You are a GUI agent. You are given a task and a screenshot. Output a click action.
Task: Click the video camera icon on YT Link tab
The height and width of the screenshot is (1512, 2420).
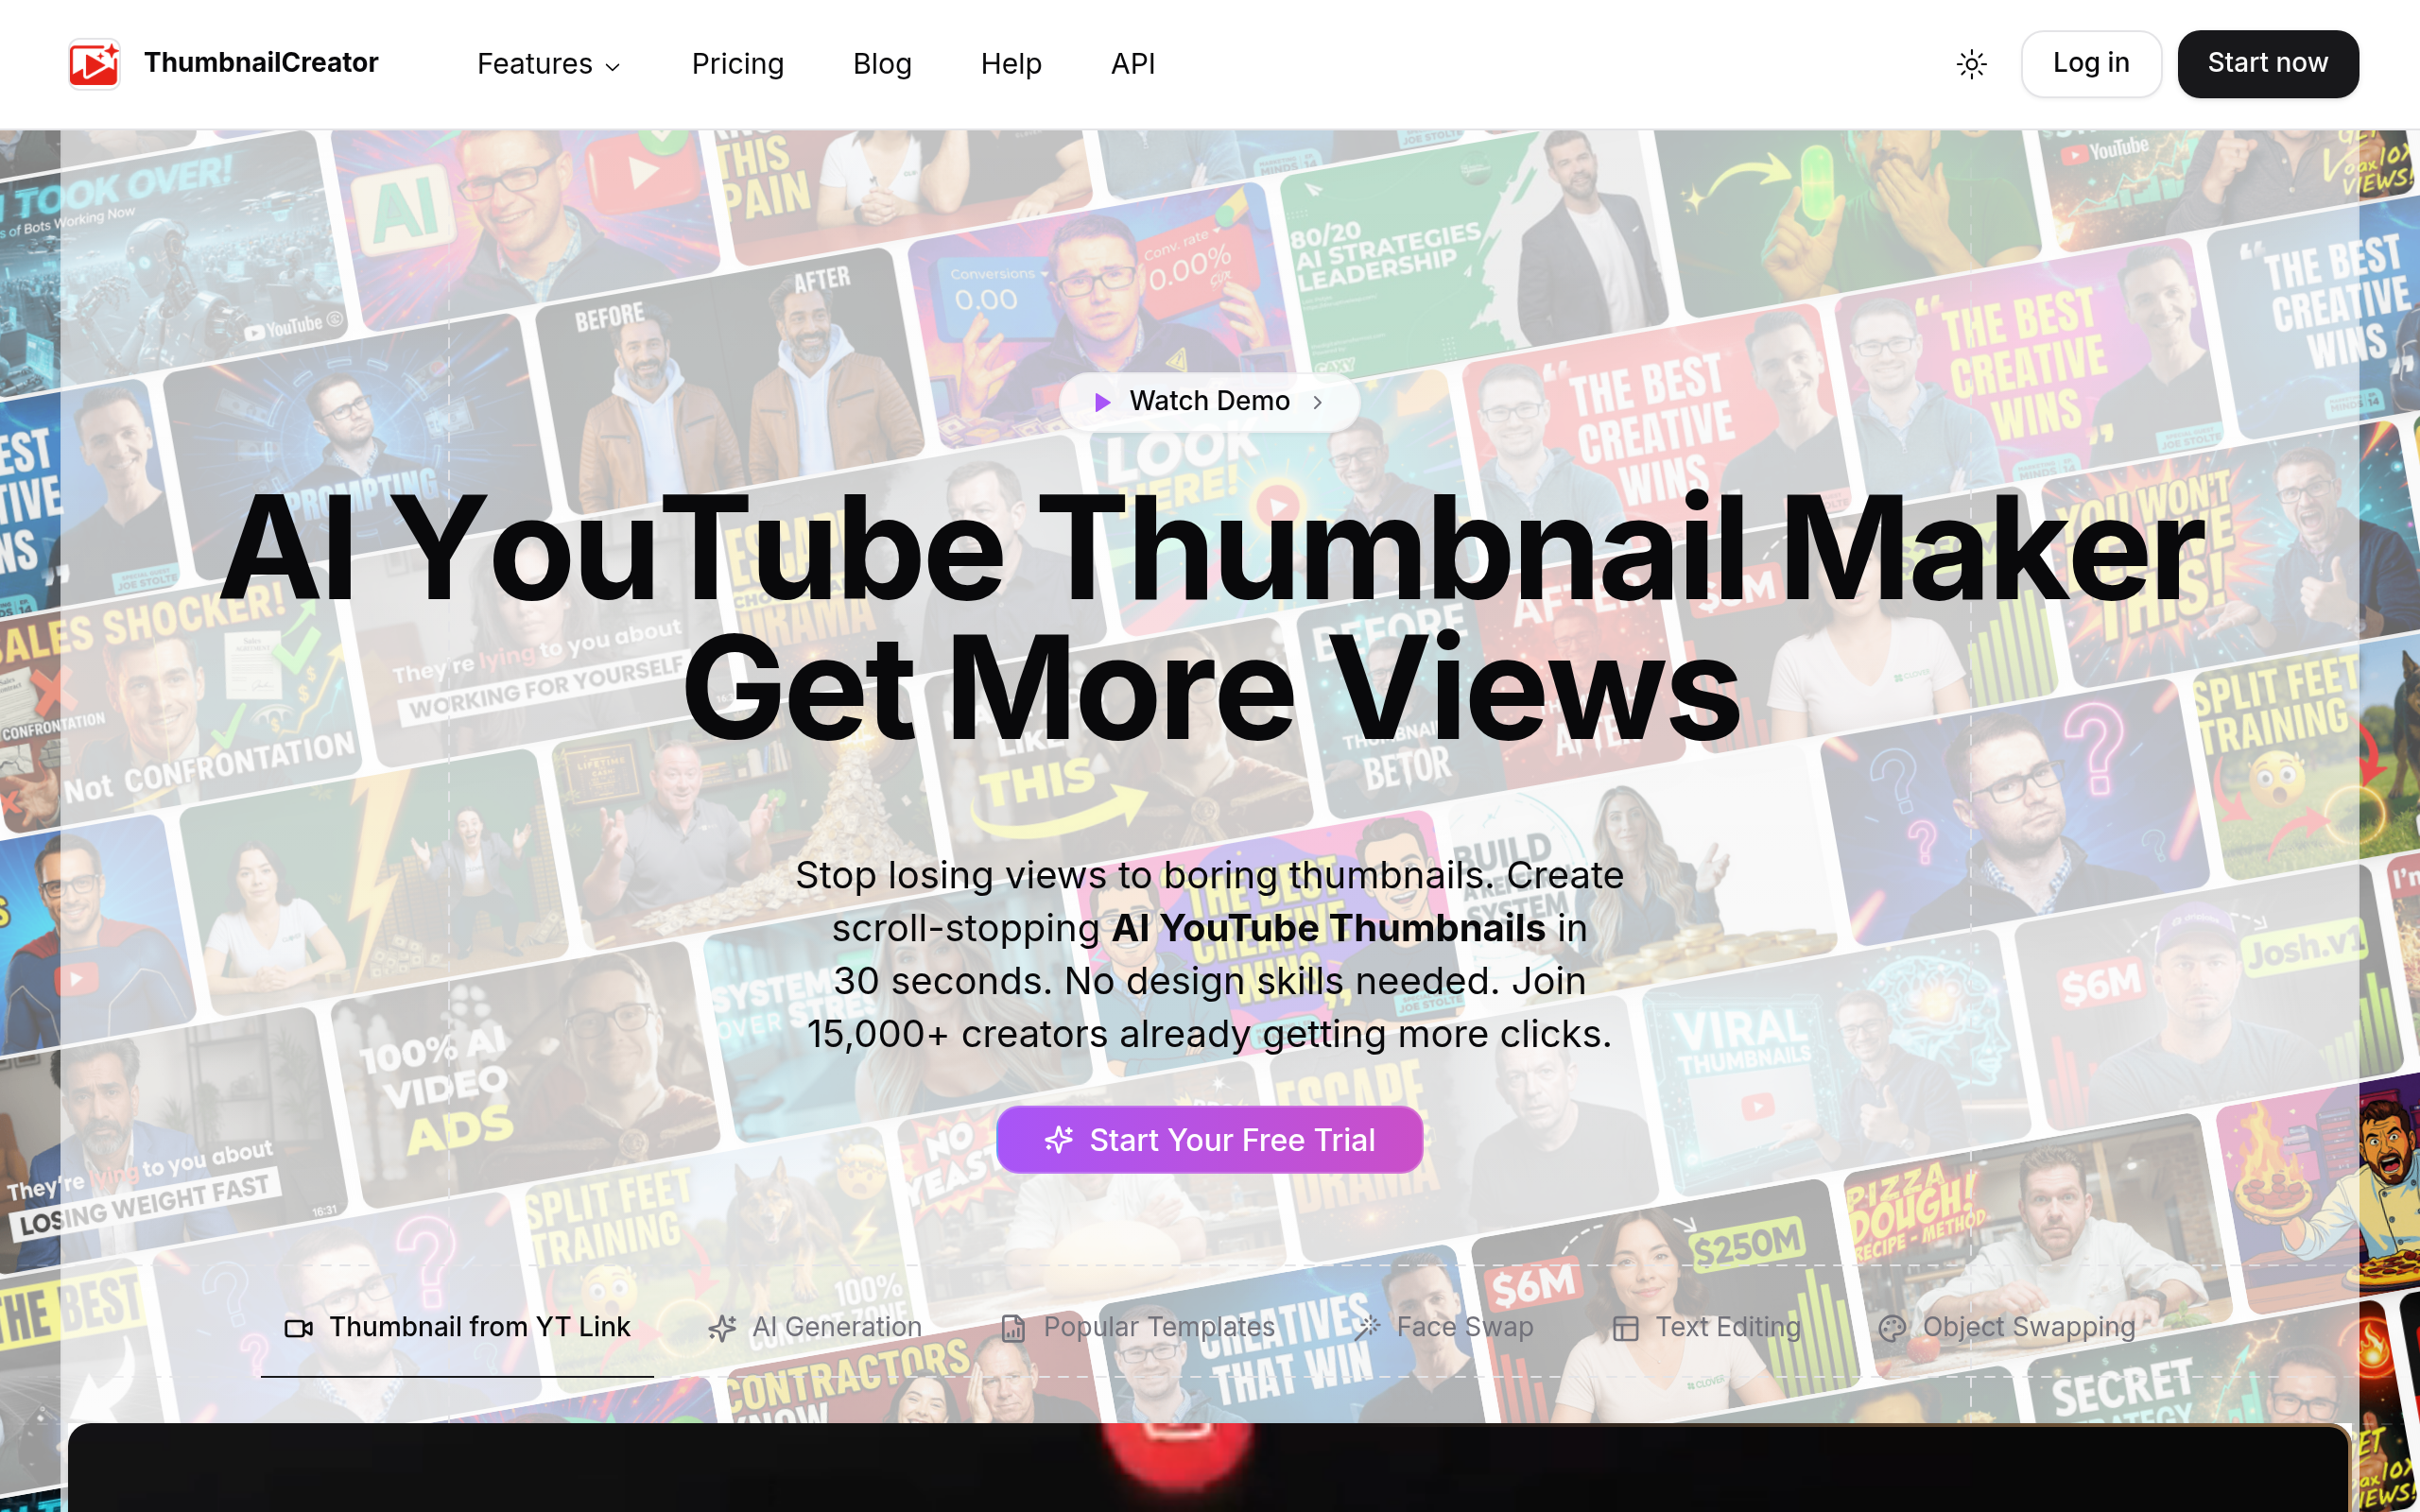pyautogui.click(x=298, y=1328)
